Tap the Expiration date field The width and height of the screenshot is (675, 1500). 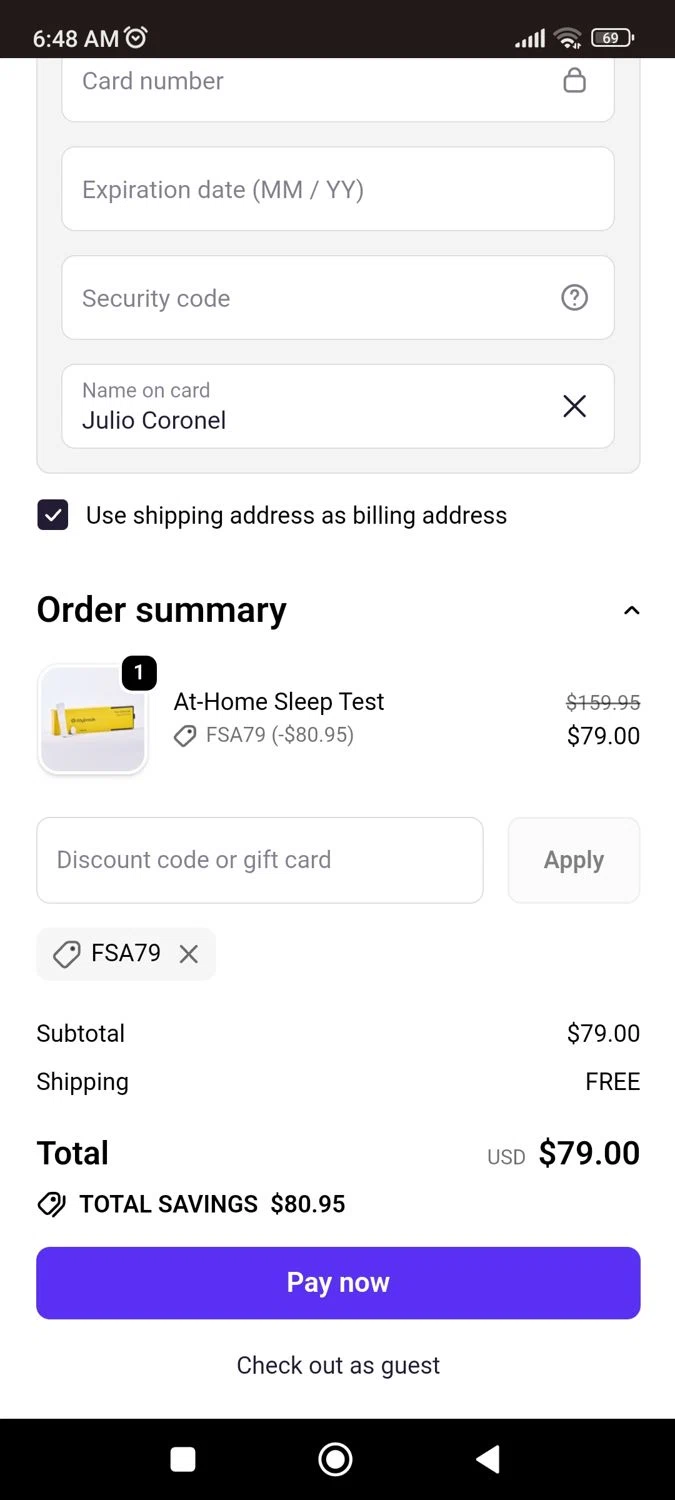[x=338, y=189]
